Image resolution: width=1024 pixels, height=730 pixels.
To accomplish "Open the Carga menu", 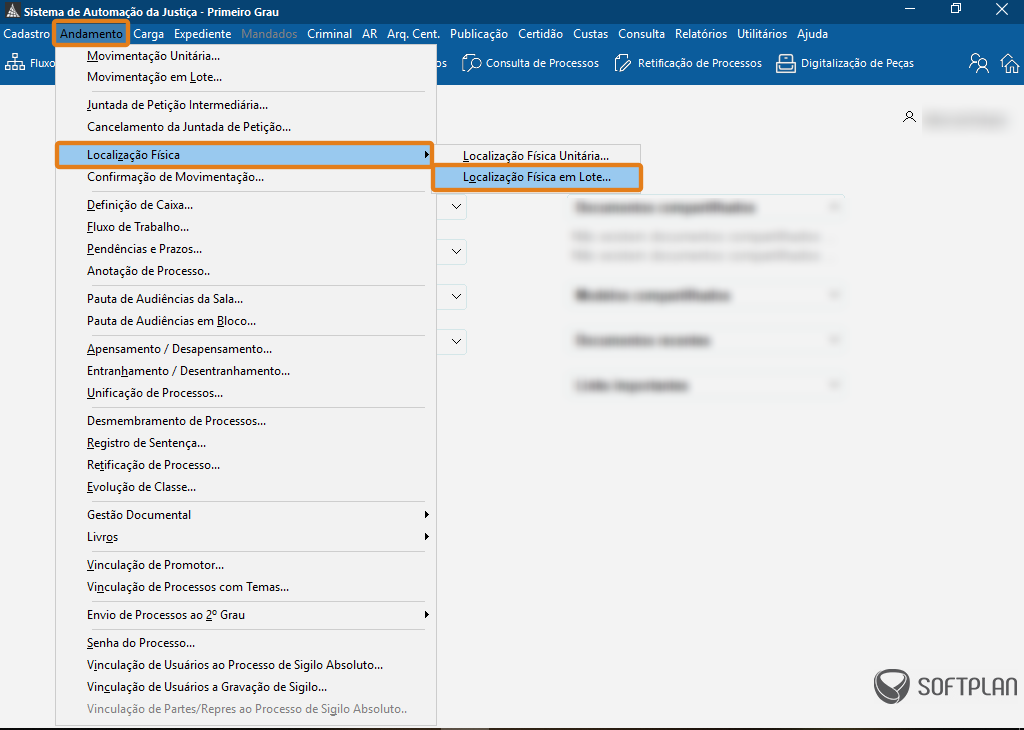I will (x=148, y=34).
